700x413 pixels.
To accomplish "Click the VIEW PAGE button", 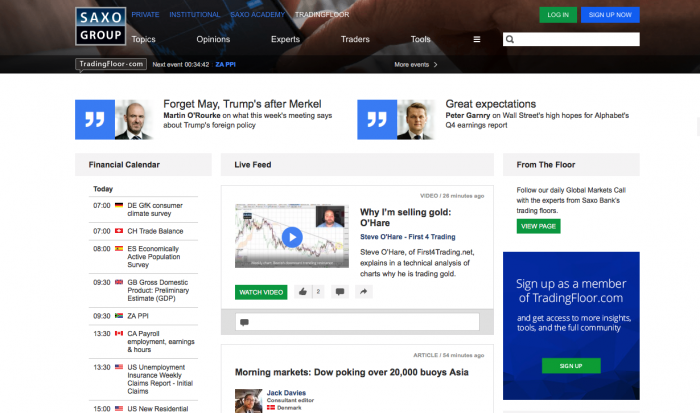I will click(538, 226).
